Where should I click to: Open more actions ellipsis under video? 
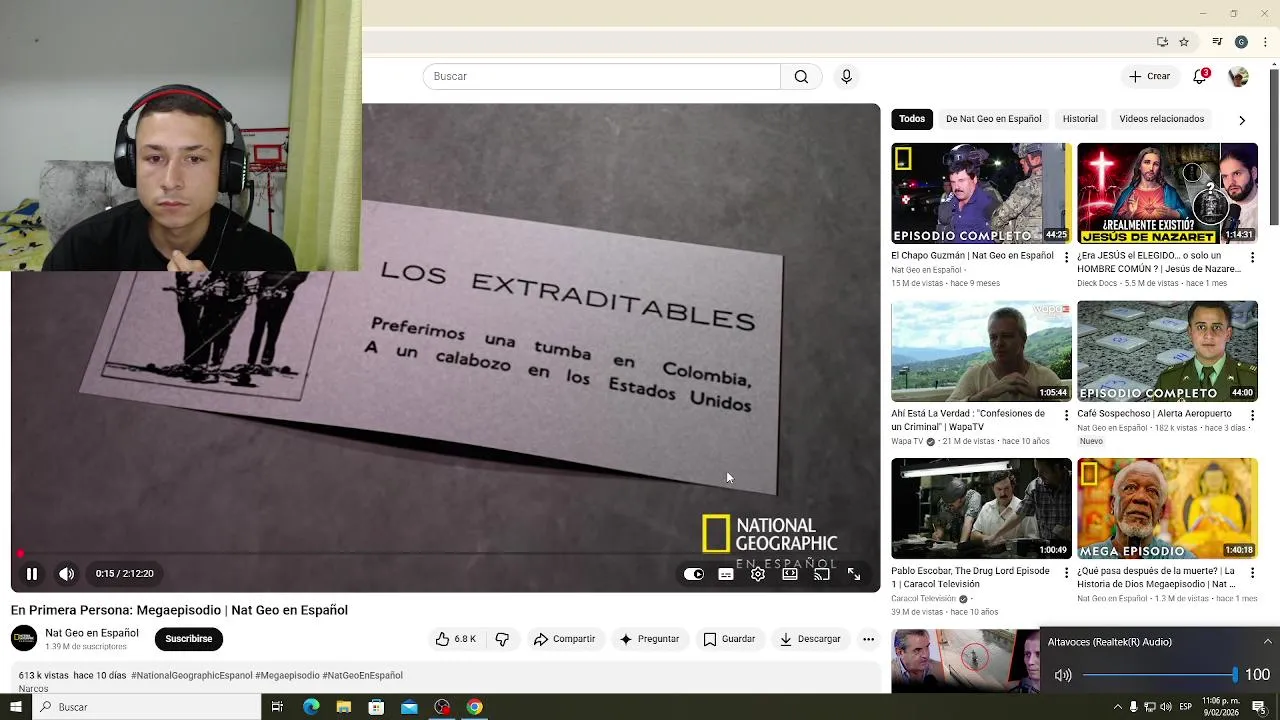click(868, 639)
